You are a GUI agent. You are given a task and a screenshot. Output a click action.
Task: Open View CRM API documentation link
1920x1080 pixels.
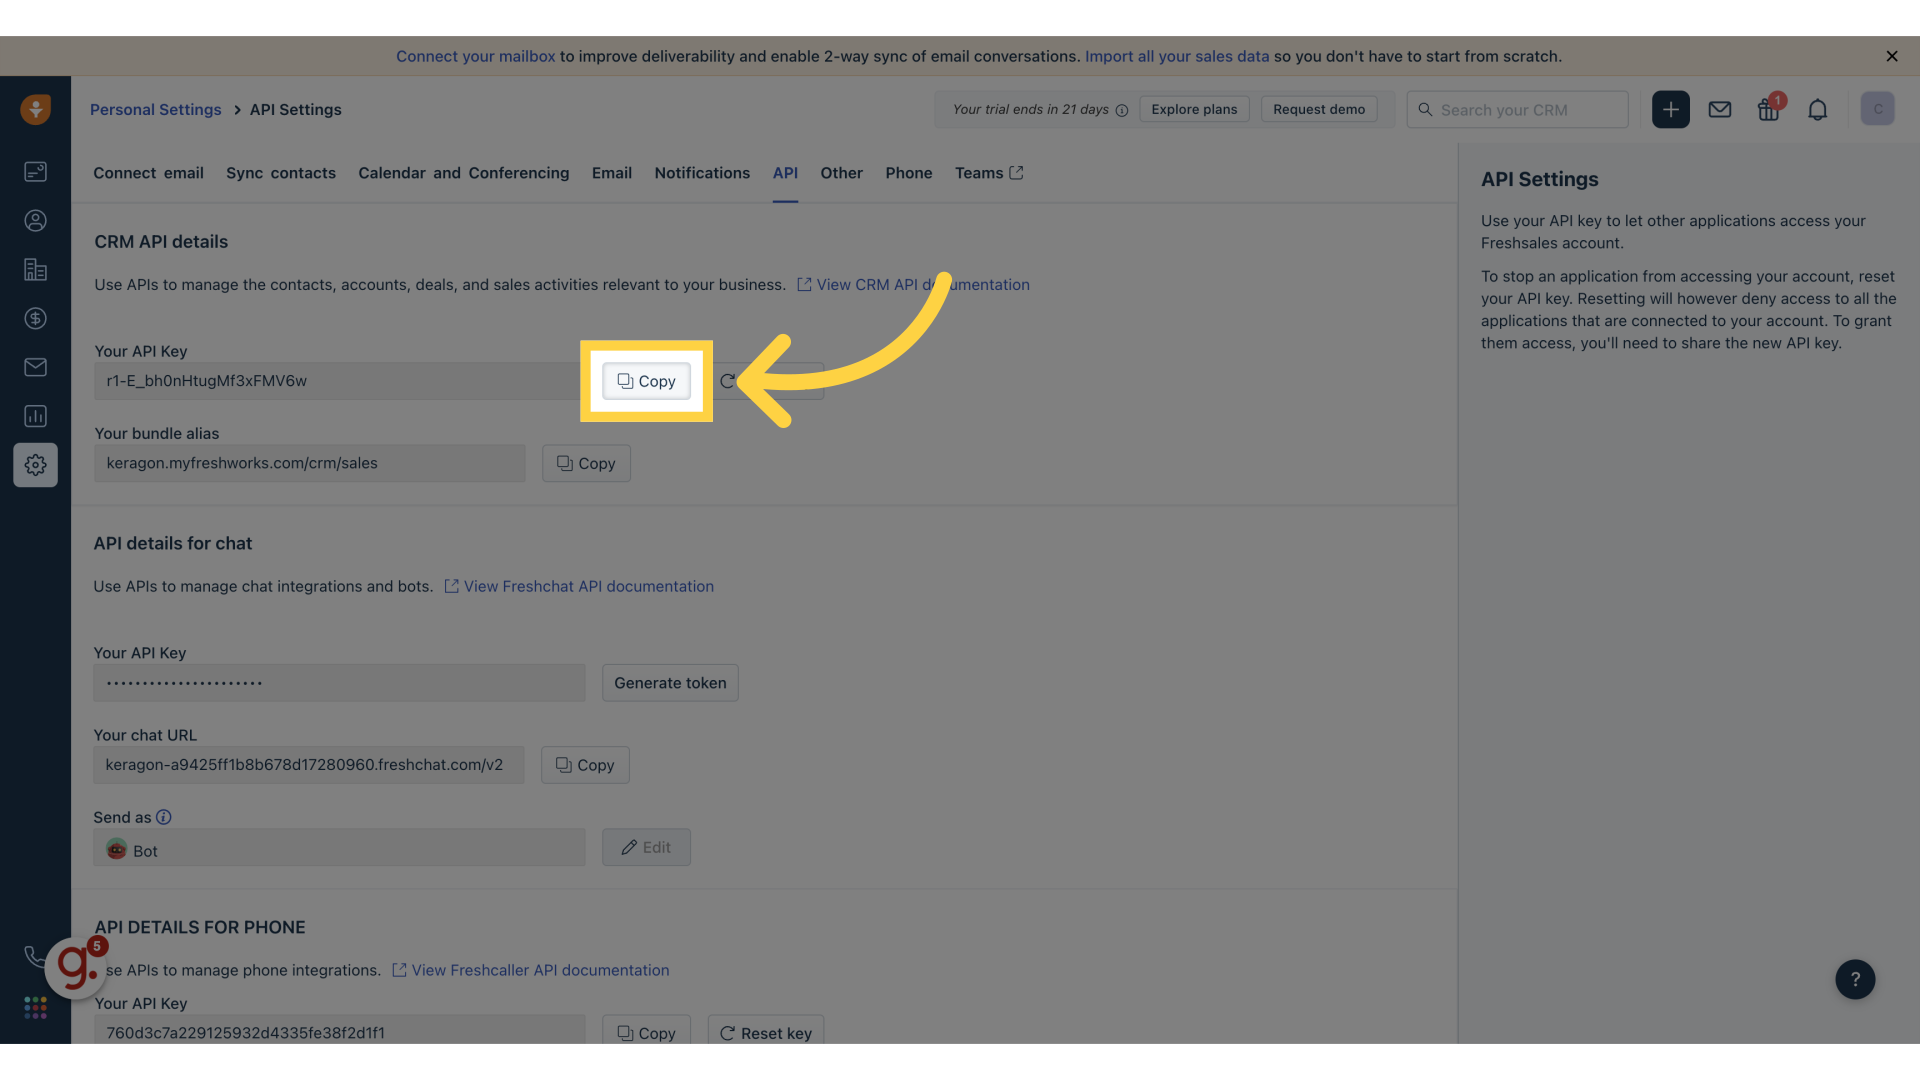(x=913, y=285)
